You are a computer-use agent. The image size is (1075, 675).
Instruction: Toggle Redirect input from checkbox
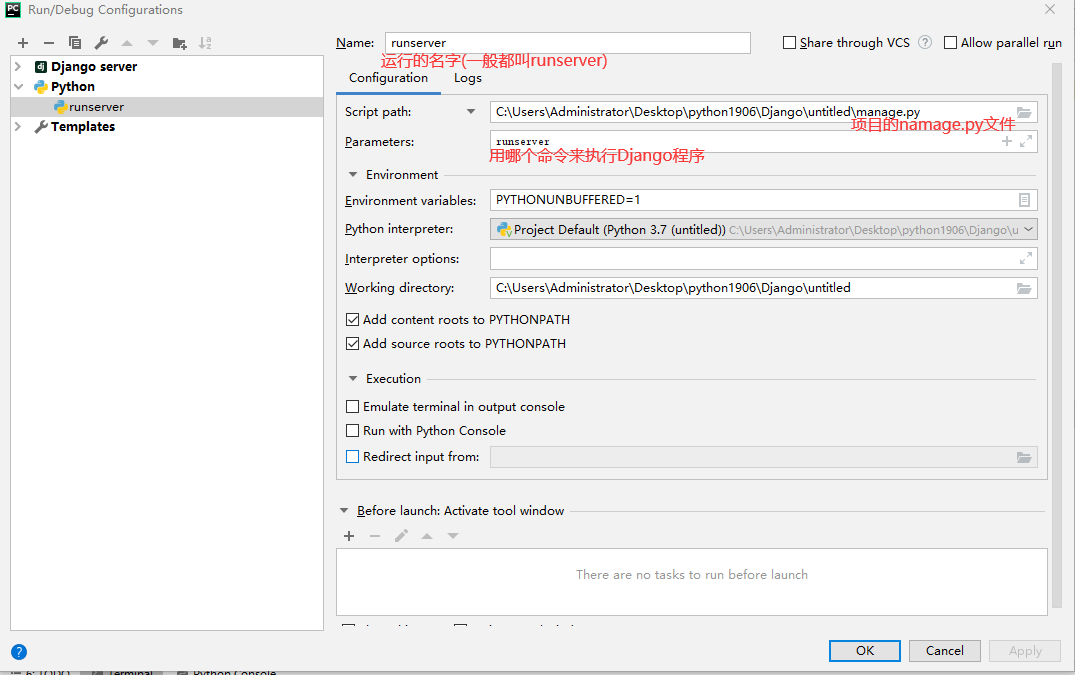click(x=352, y=456)
